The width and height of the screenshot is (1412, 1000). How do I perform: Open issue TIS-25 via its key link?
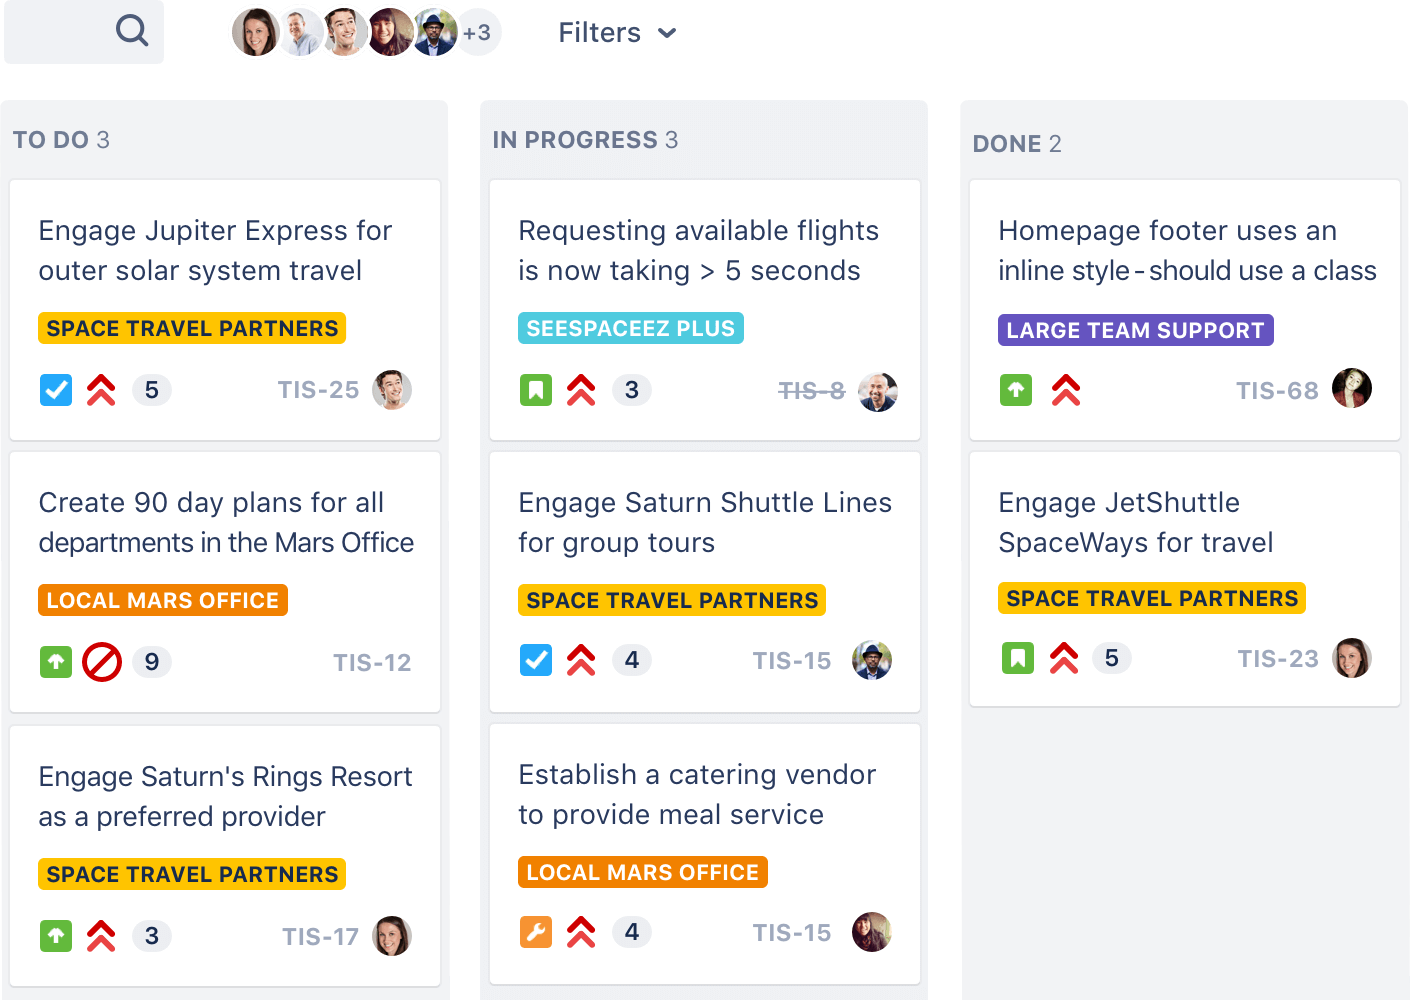point(318,390)
